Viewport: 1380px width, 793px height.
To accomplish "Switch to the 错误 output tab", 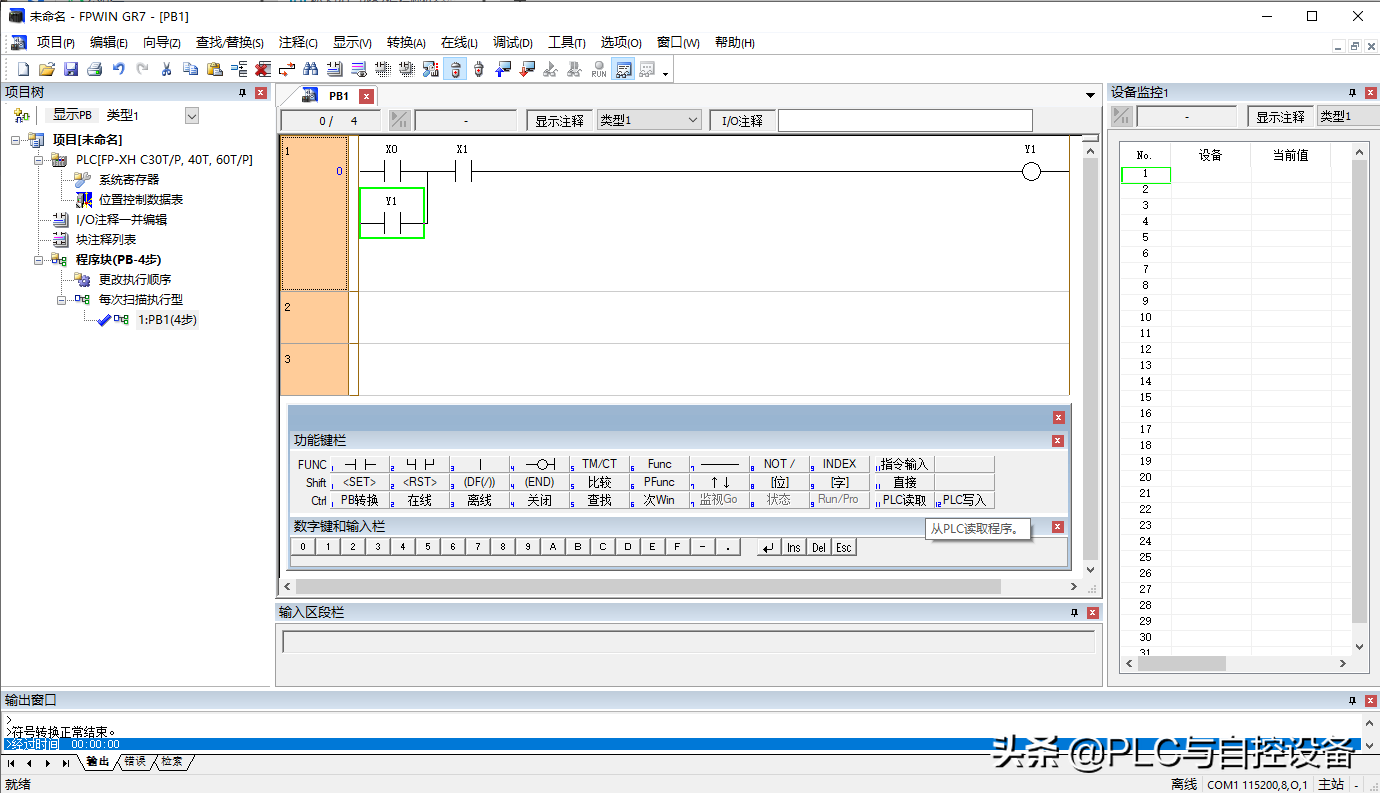I will tap(135, 762).
